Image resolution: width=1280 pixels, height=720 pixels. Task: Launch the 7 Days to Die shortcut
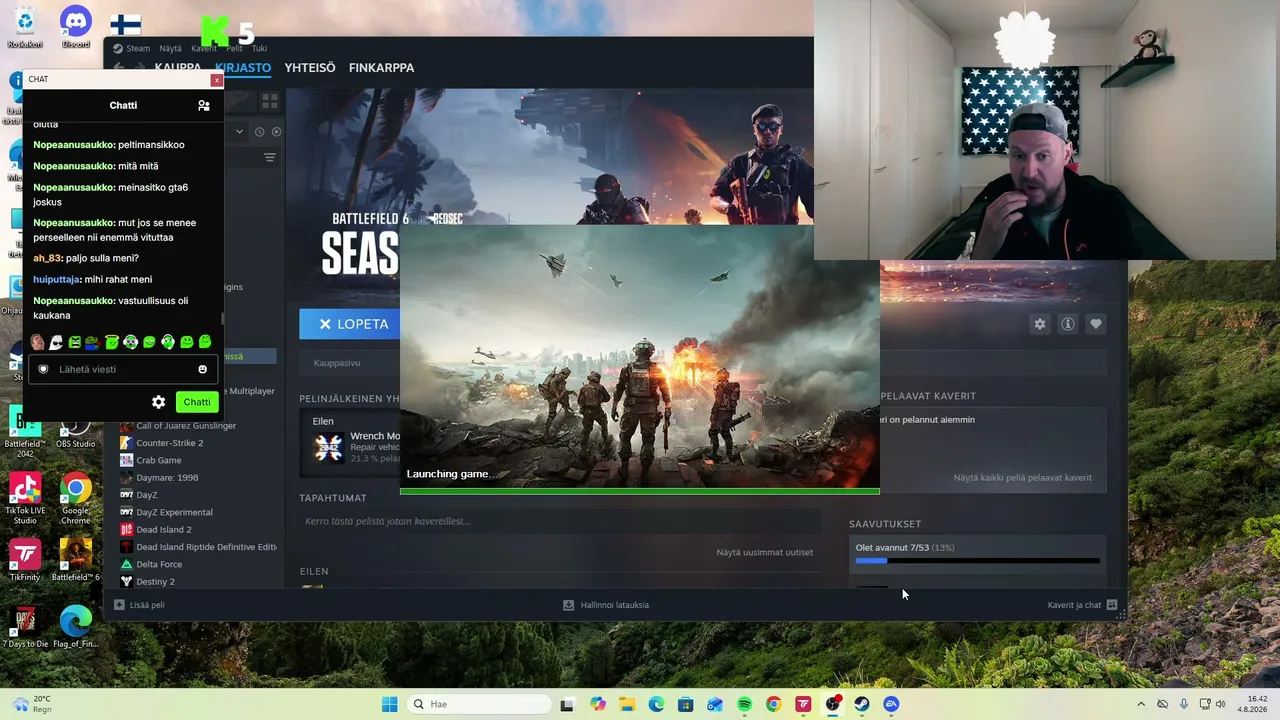click(25, 627)
